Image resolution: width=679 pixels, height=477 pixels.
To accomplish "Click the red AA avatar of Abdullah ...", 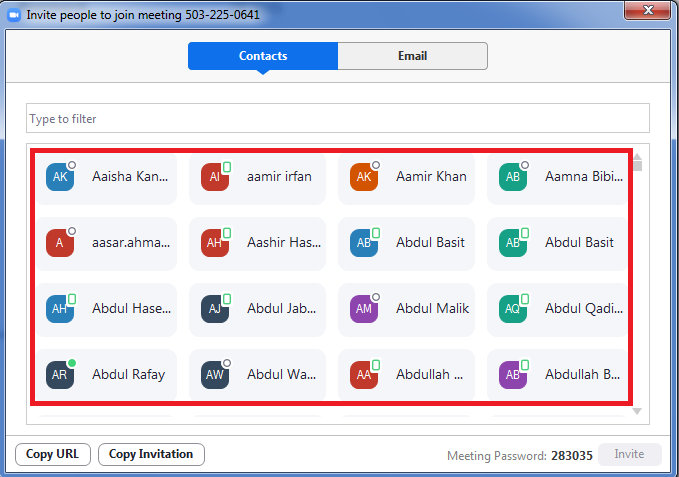I will (x=364, y=375).
